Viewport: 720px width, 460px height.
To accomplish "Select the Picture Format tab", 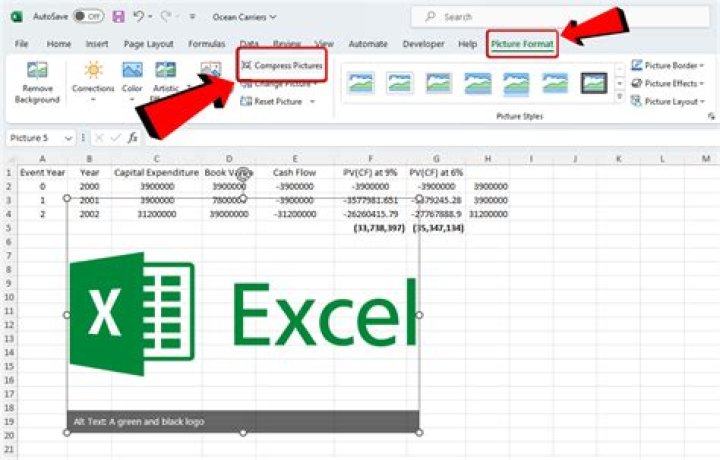I will point(522,44).
